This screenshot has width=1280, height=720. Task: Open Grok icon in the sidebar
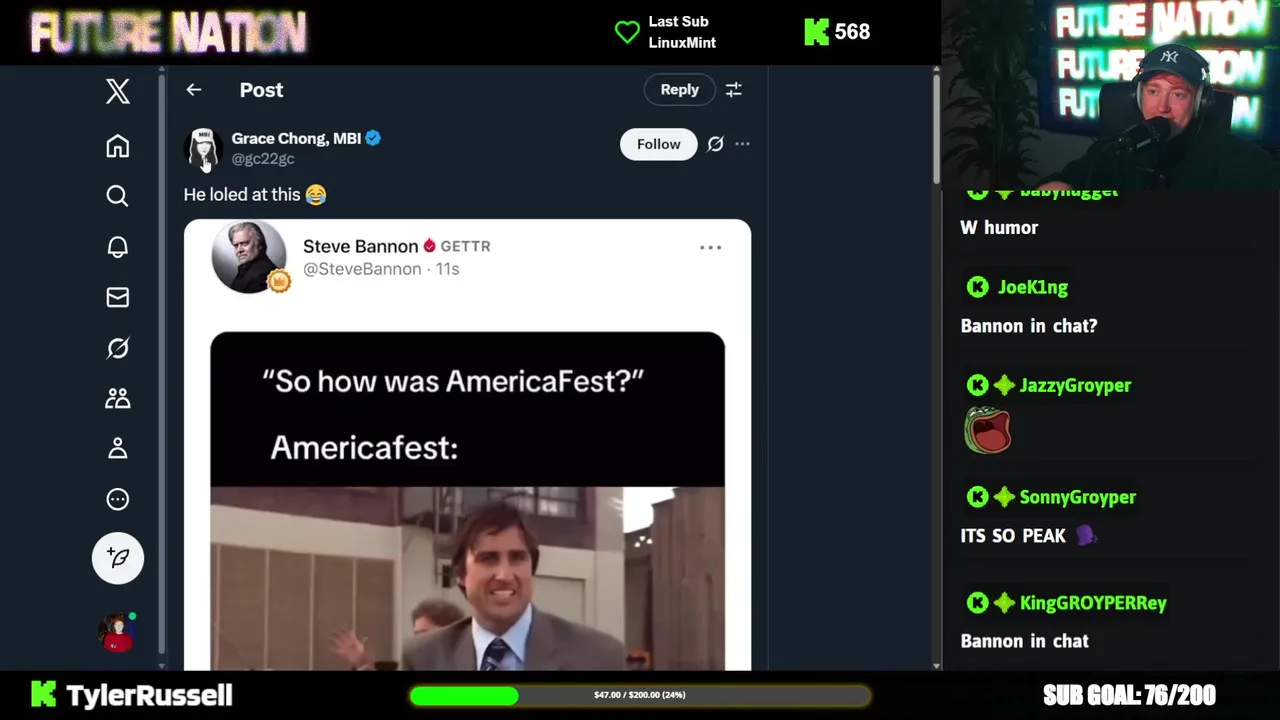tap(118, 348)
